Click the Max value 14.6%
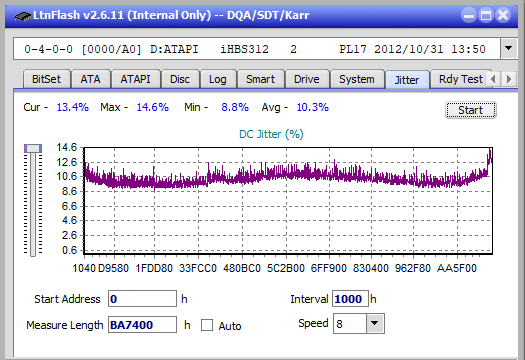The width and height of the screenshot is (525, 360). (152, 107)
